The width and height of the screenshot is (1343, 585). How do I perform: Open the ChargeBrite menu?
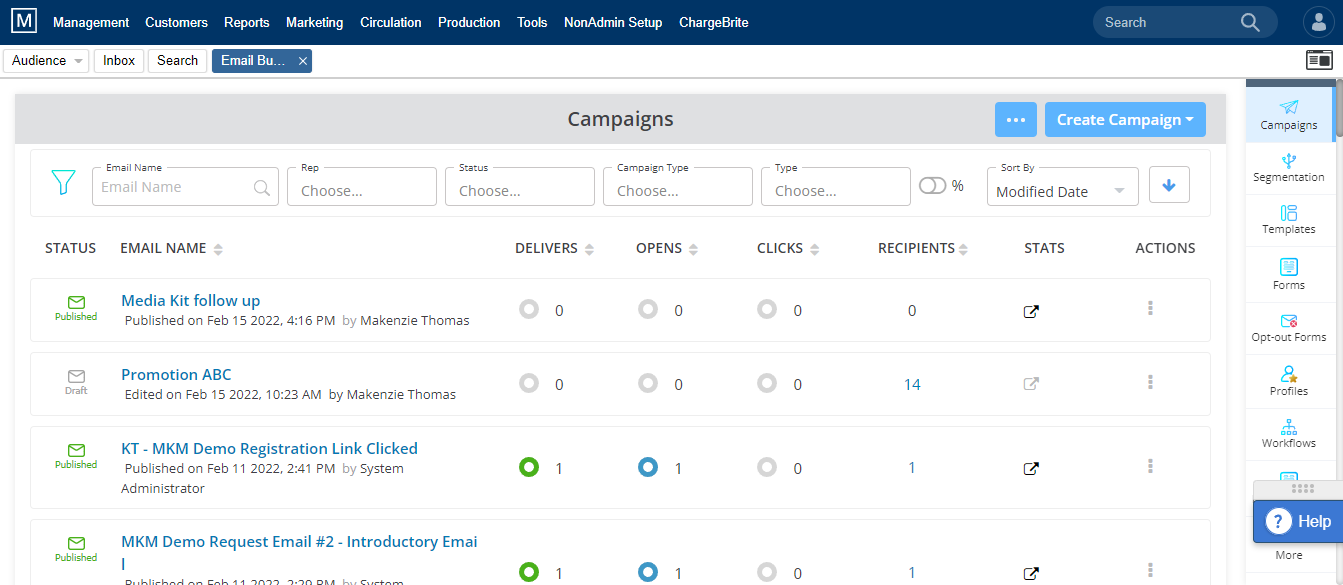[713, 22]
